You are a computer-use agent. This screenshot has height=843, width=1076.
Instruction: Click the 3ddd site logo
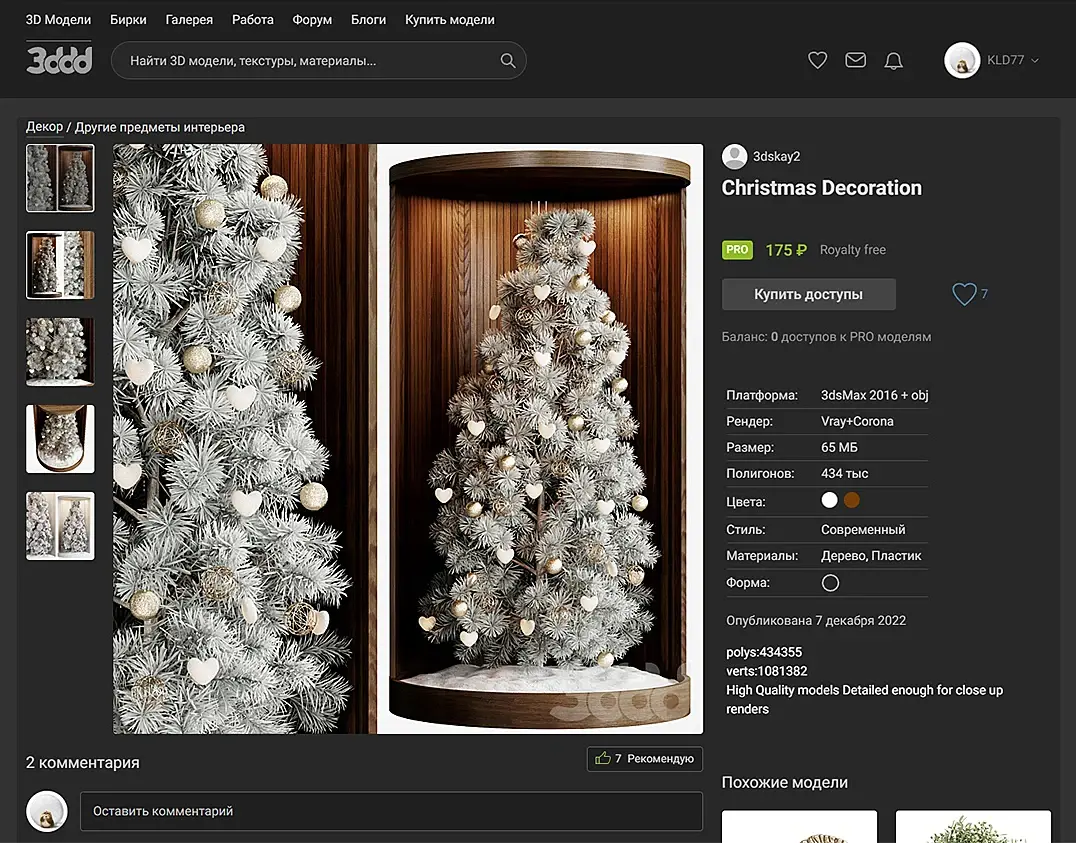[59, 60]
